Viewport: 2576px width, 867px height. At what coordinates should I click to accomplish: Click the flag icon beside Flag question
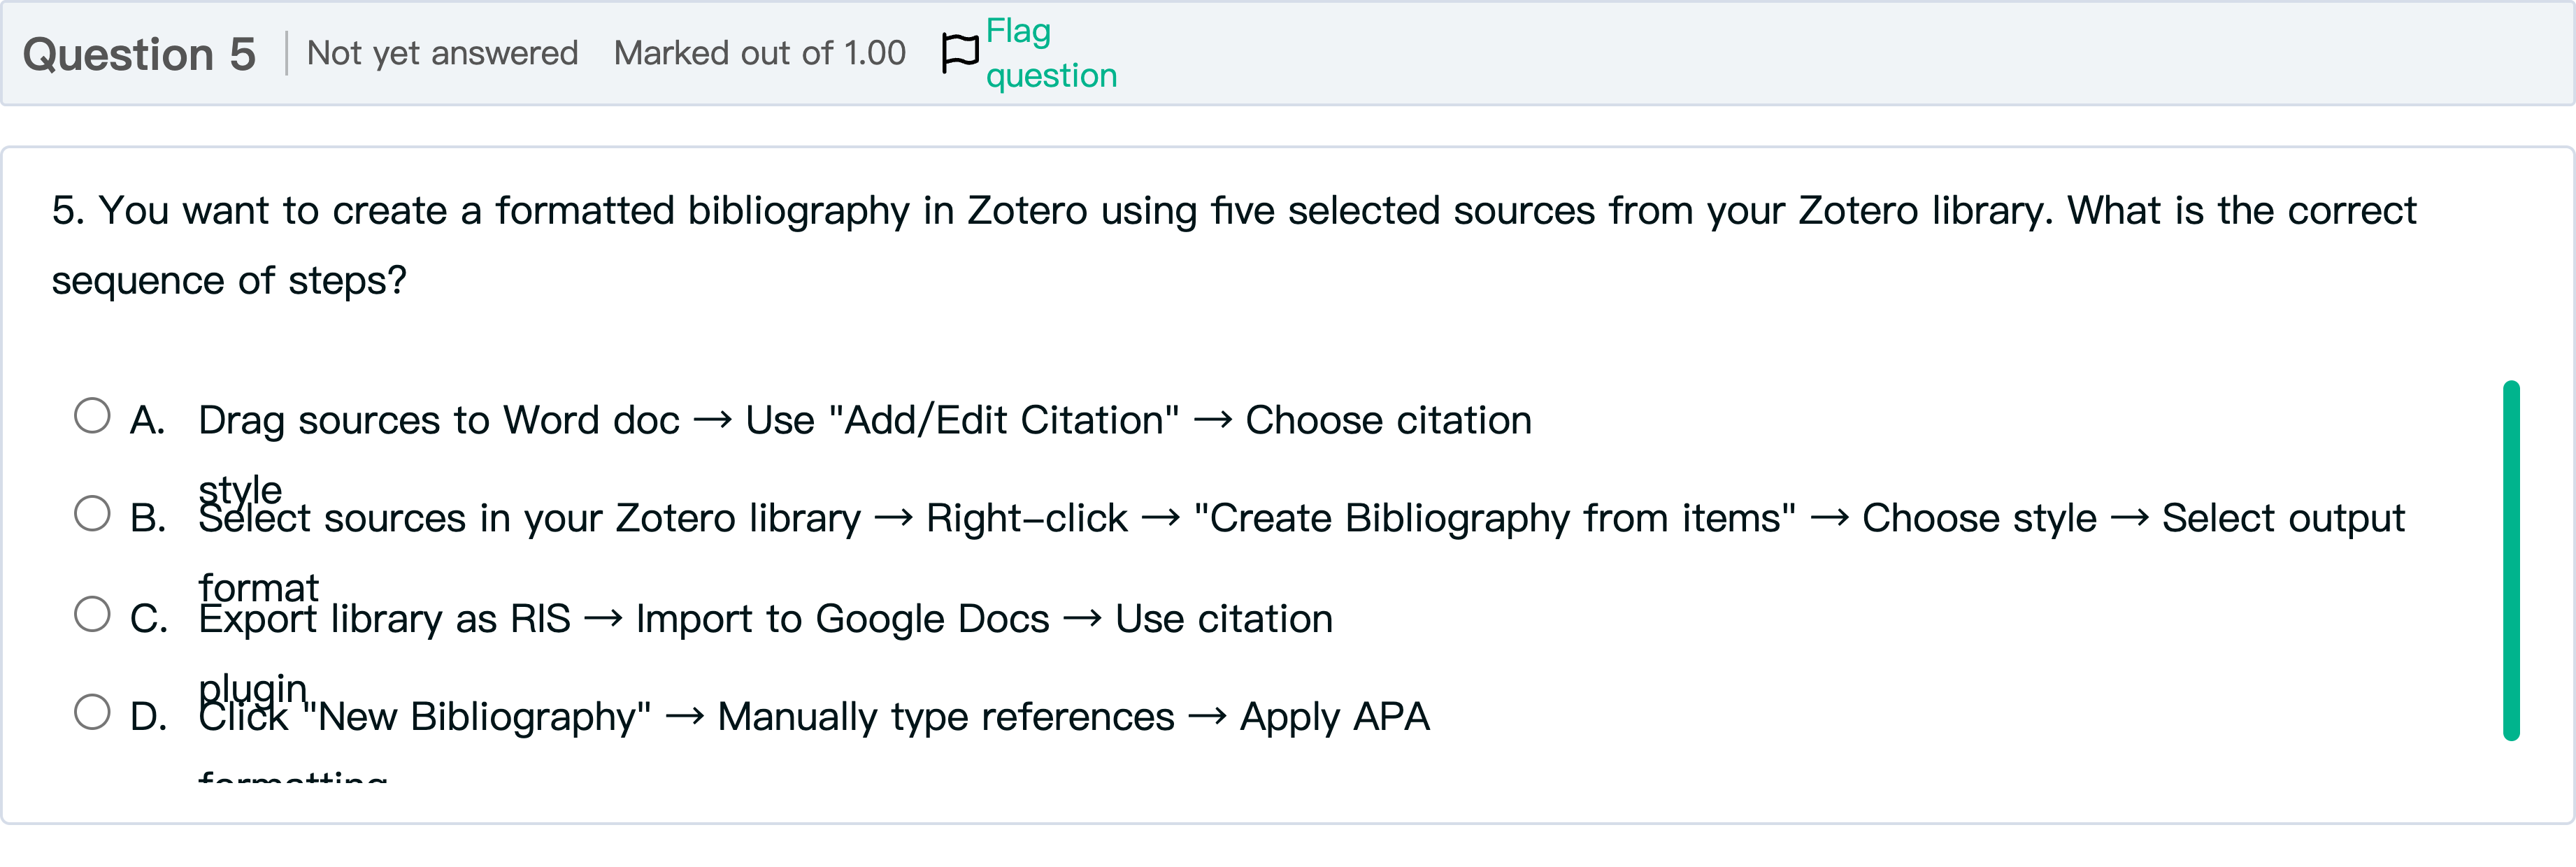pyautogui.click(x=960, y=53)
